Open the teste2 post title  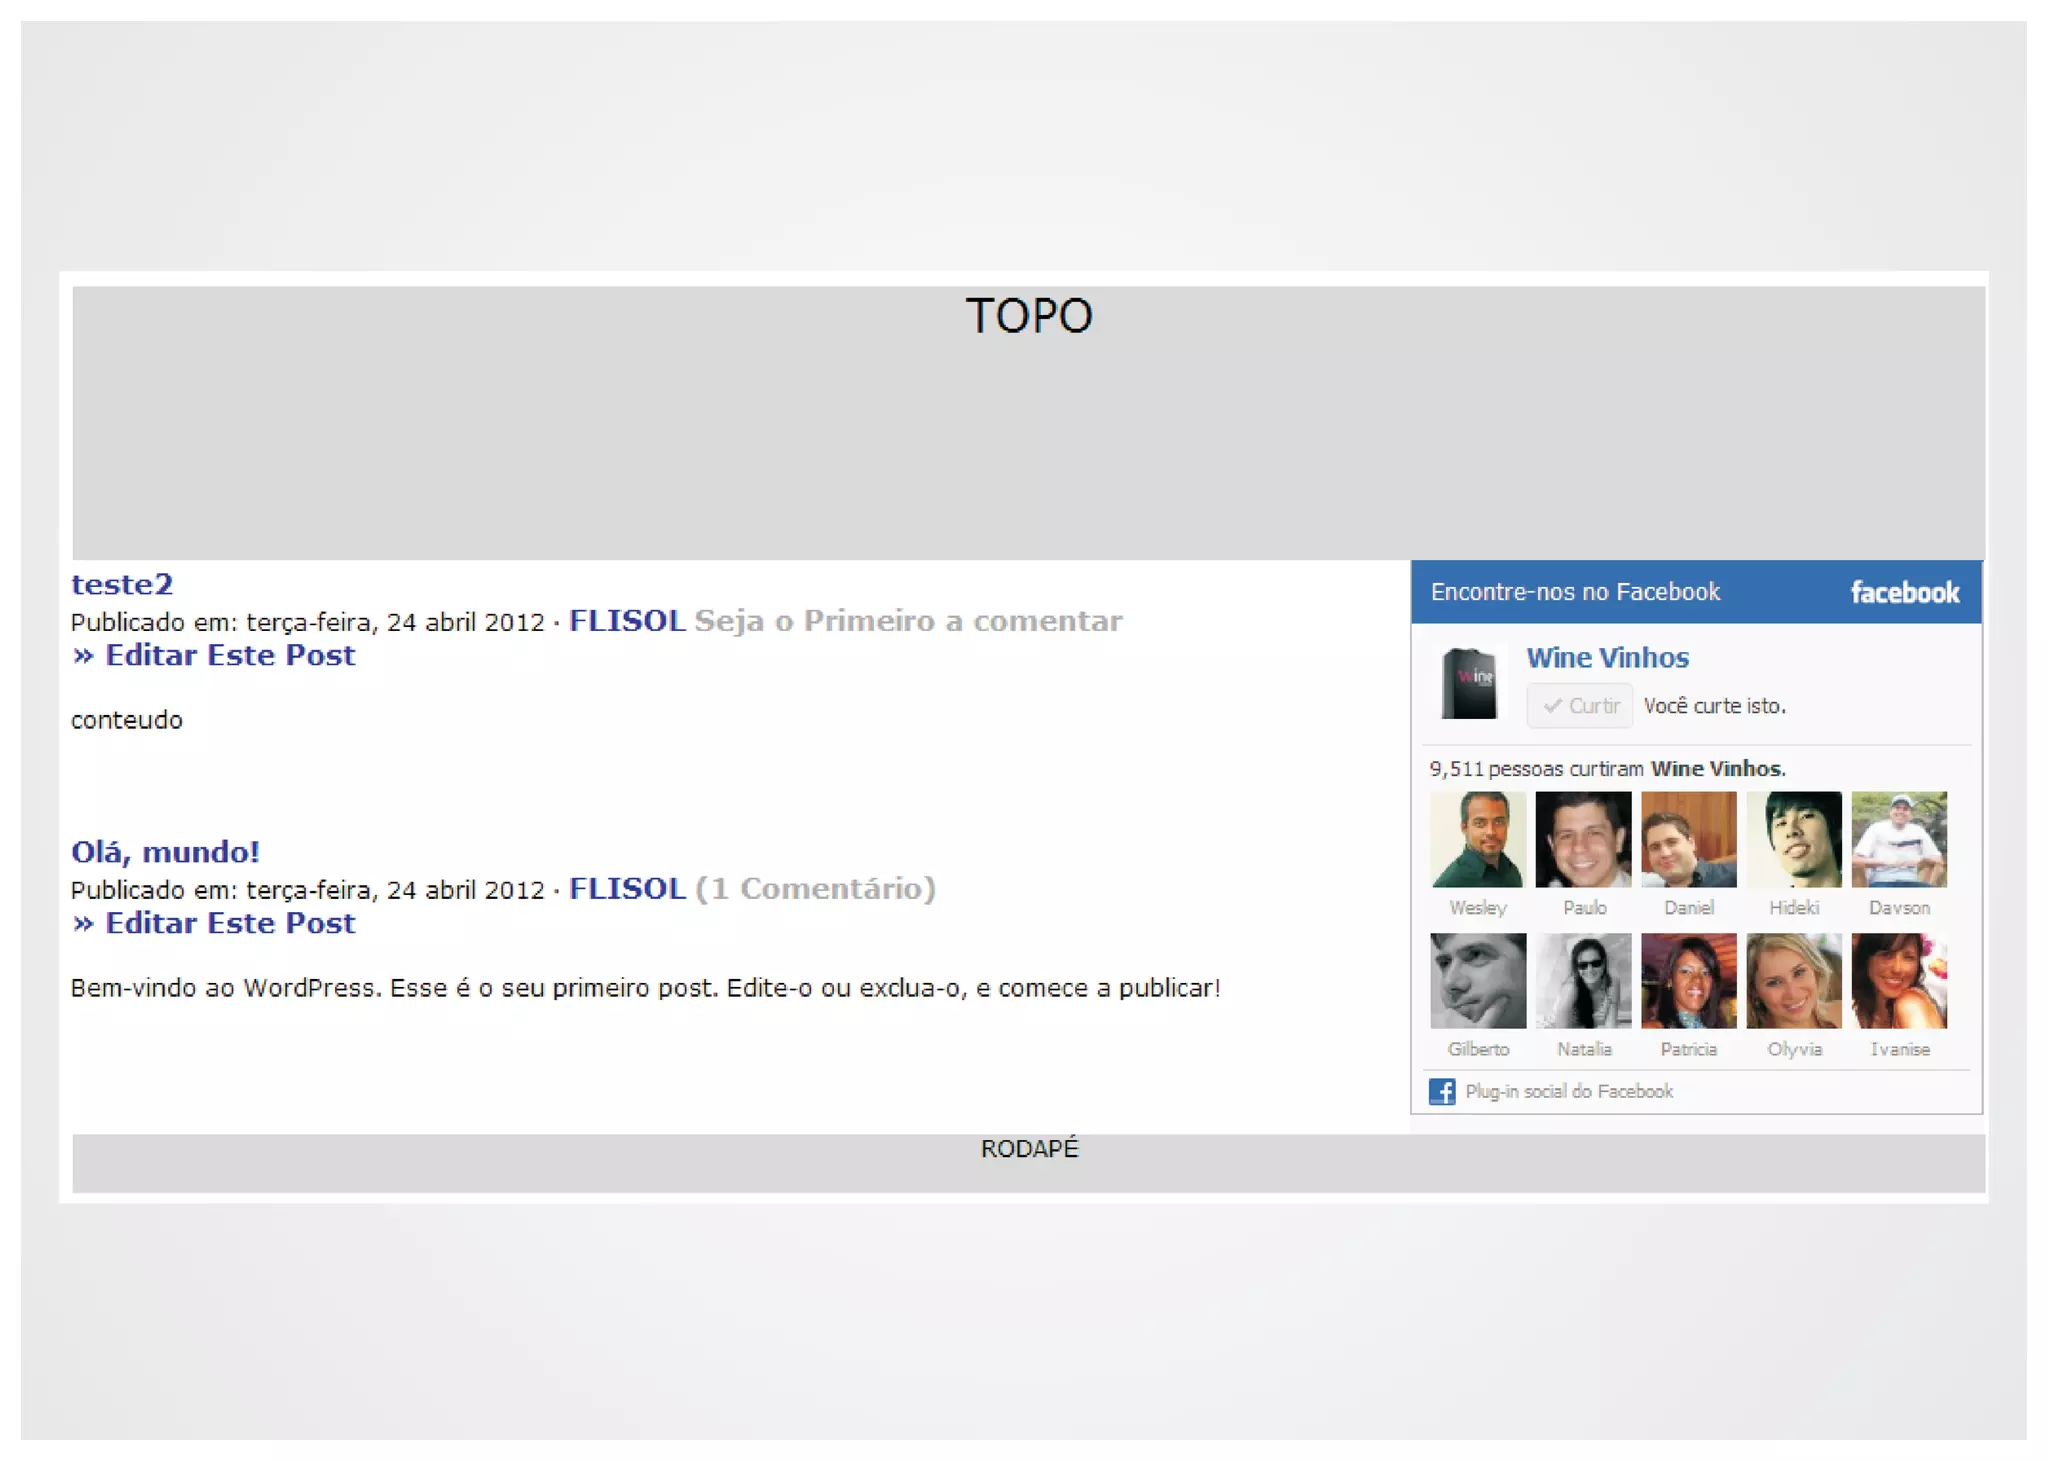pos(122,584)
